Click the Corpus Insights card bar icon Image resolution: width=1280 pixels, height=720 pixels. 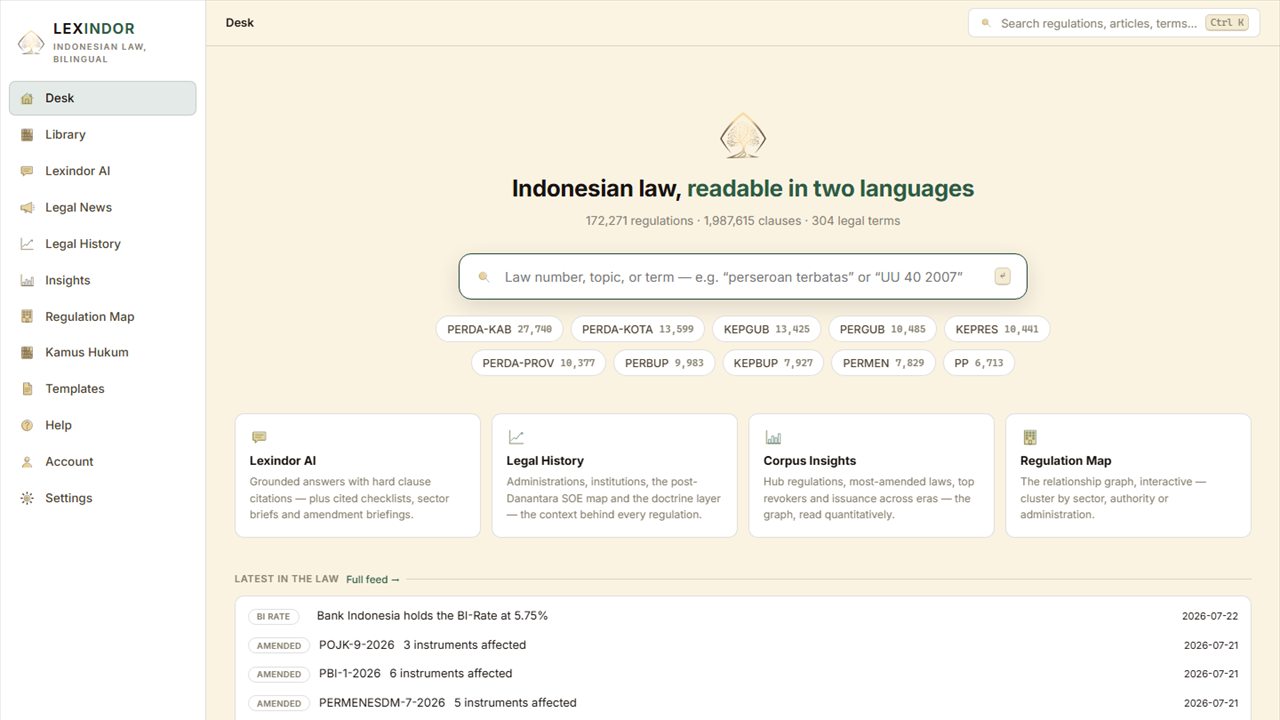tap(773, 437)
